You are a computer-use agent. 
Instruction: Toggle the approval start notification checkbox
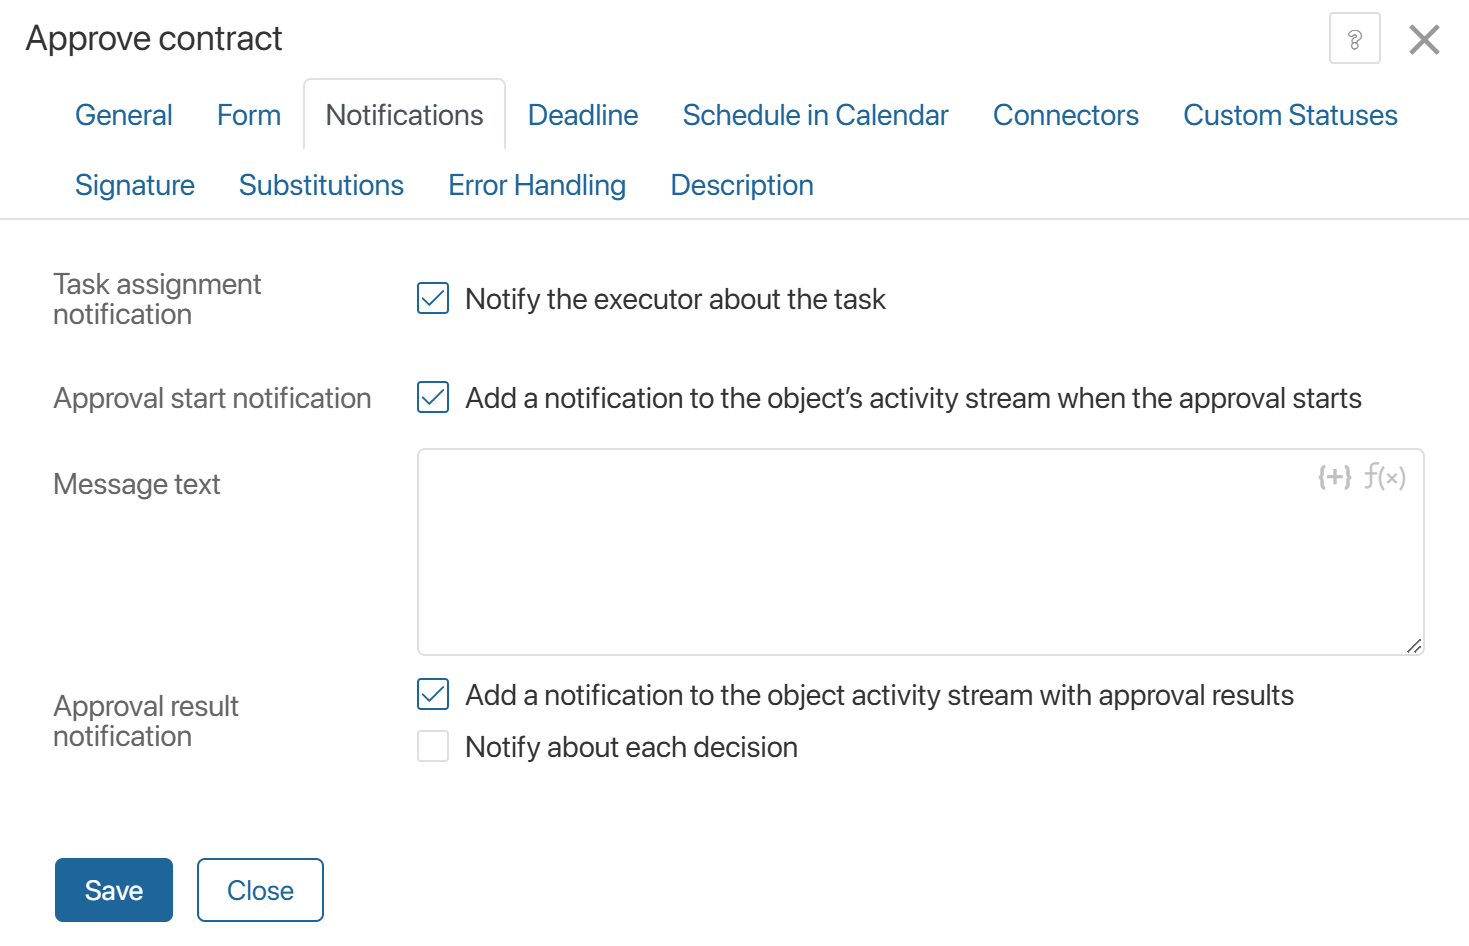tap(433, 397)
